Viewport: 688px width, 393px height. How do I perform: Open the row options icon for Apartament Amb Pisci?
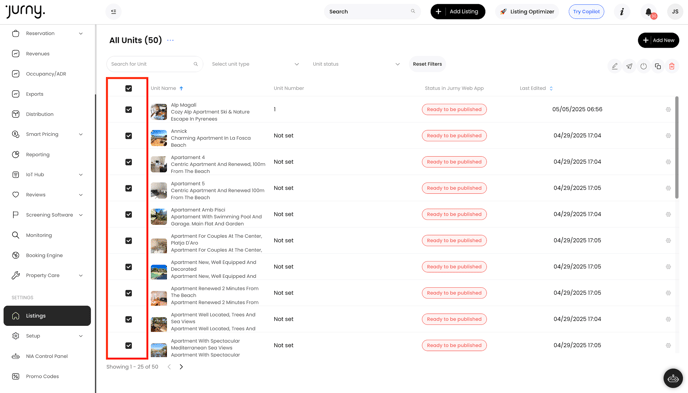(668, 214)
